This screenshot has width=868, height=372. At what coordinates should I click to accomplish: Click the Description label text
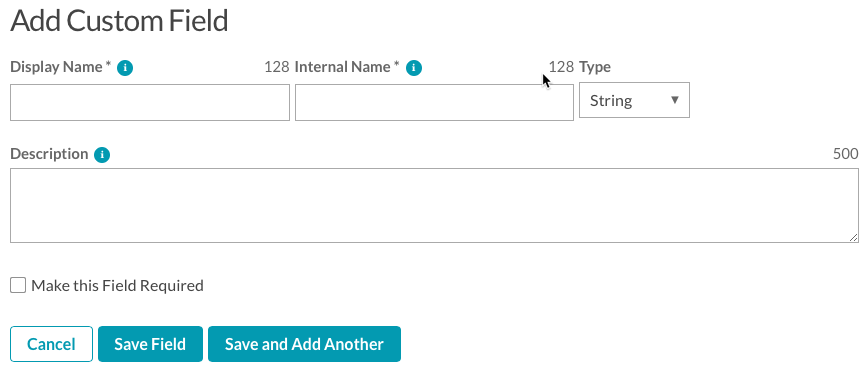tap(49, 154)
